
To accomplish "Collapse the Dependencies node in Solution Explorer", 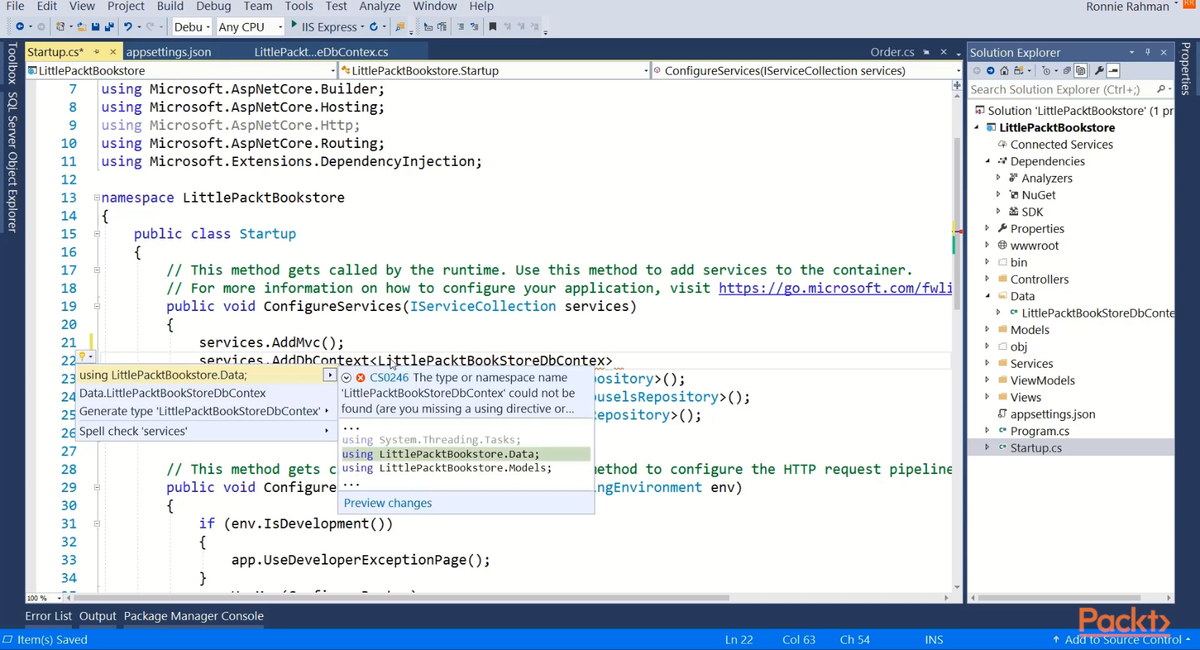I will click(988, 161).
